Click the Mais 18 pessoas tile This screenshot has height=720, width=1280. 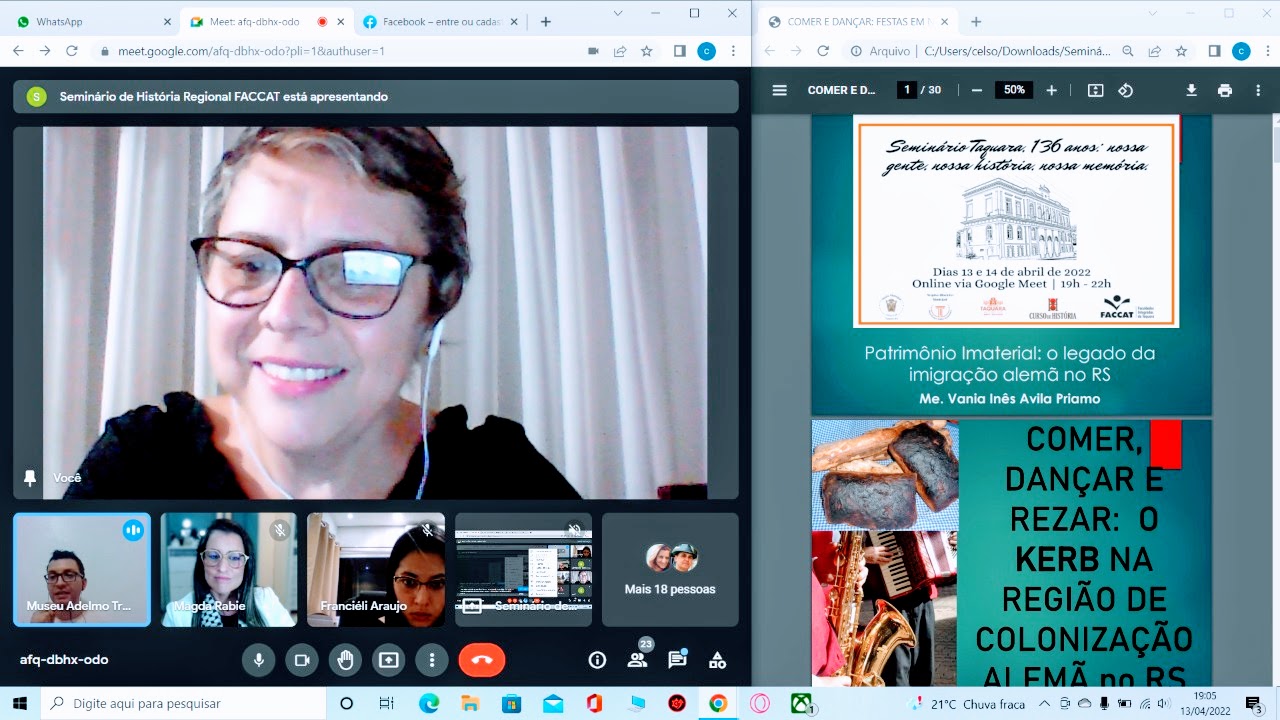(x=670, y=570)
